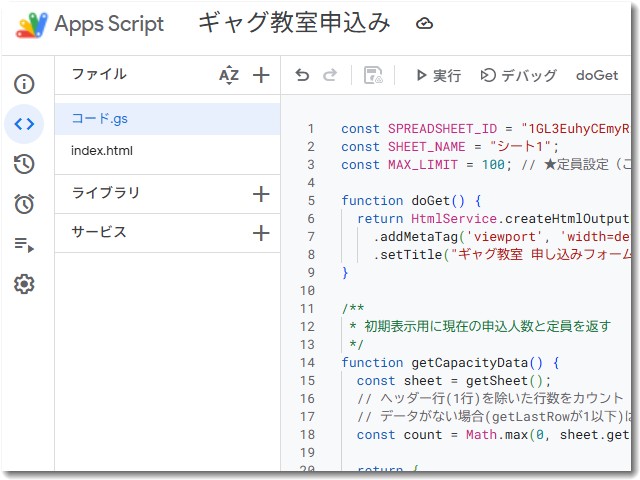640x480 pixels.
Task: Click the Undo arrow in toolbar
Action: tap(303, 75)
